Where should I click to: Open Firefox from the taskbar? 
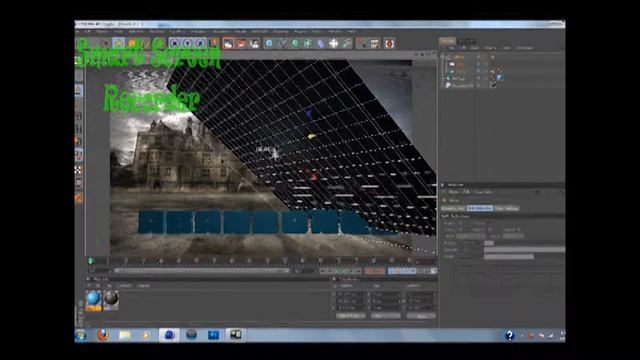[103, 335]
